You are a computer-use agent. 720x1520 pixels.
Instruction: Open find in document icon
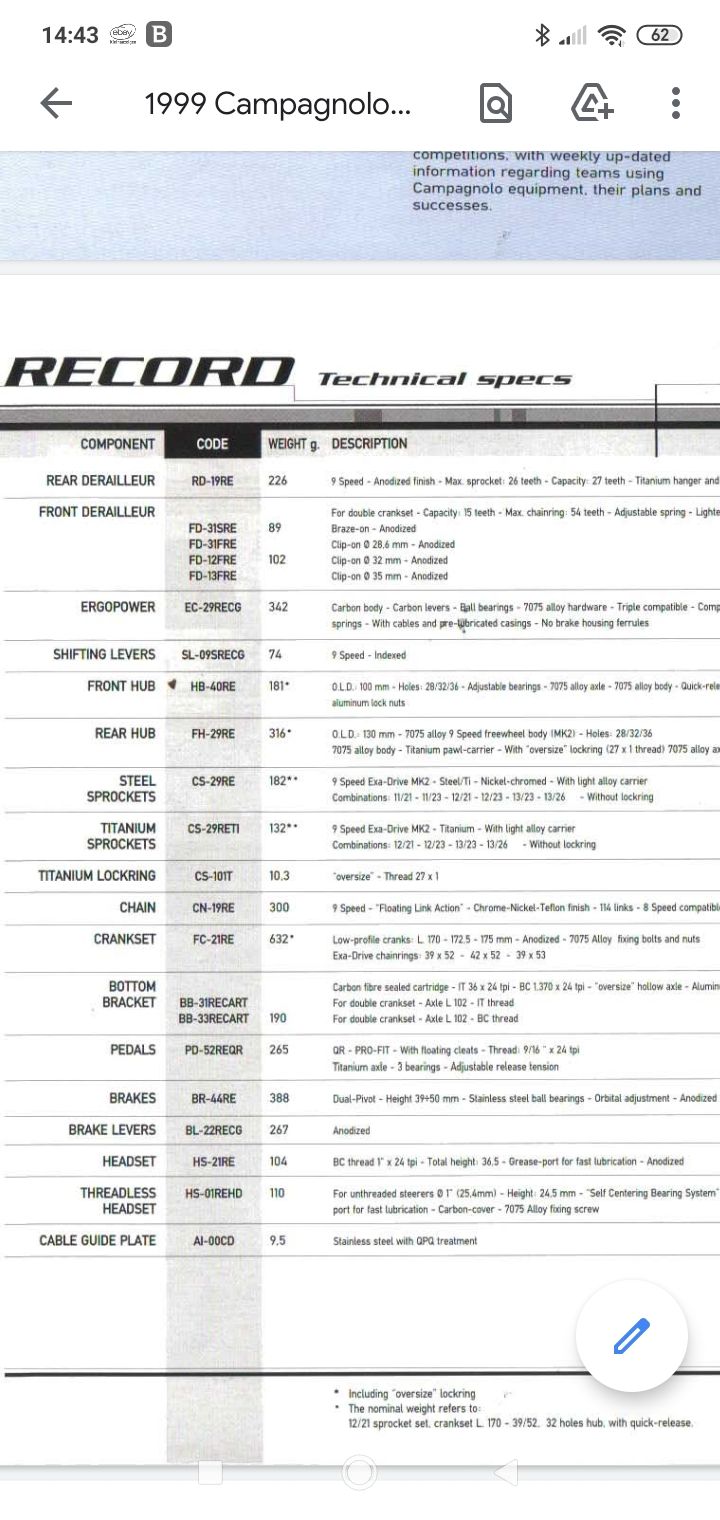pyautogui.click(x=495, y=103)
